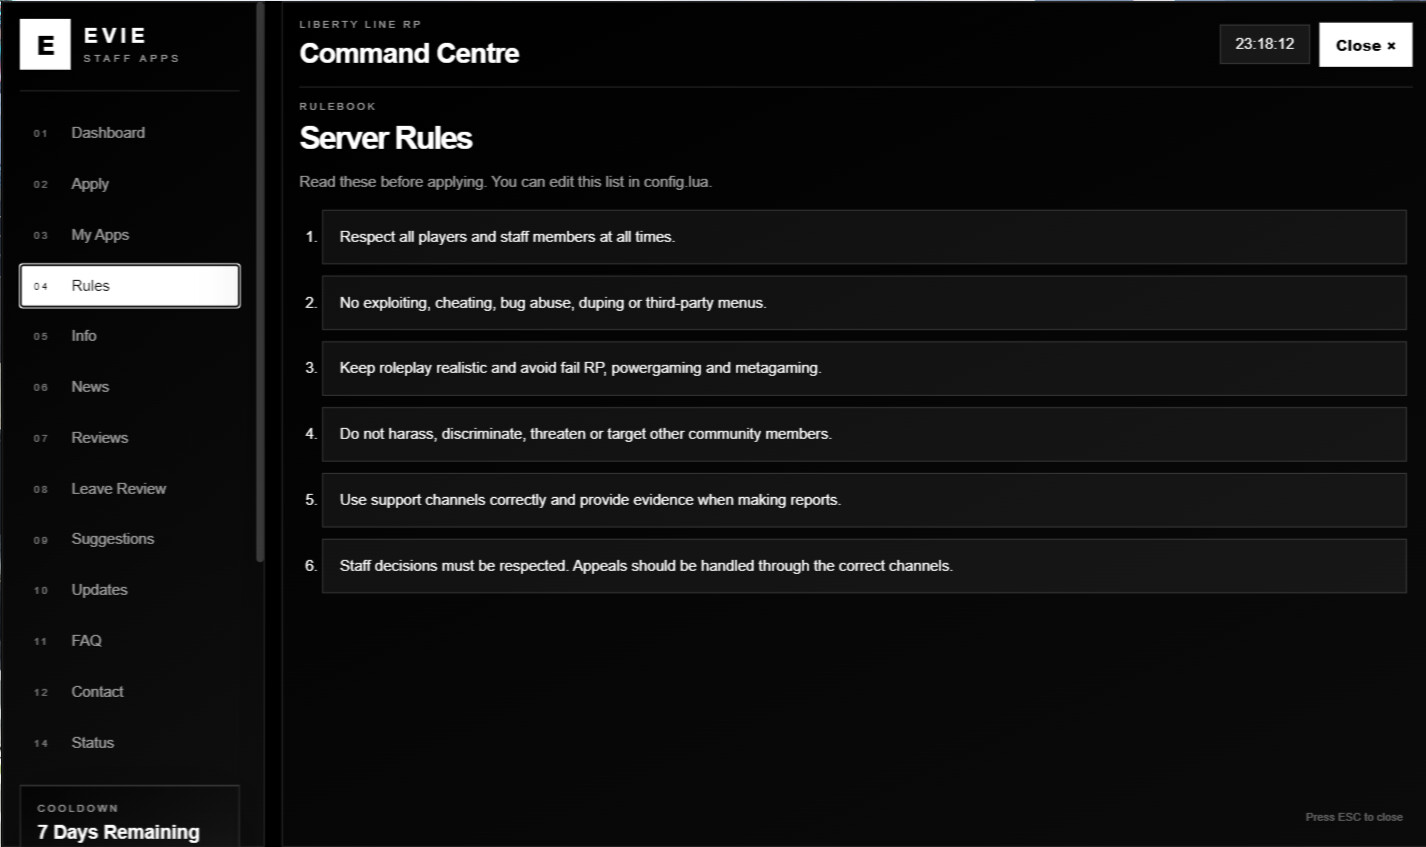Click the "Command Centre" title

click(409, 53)
